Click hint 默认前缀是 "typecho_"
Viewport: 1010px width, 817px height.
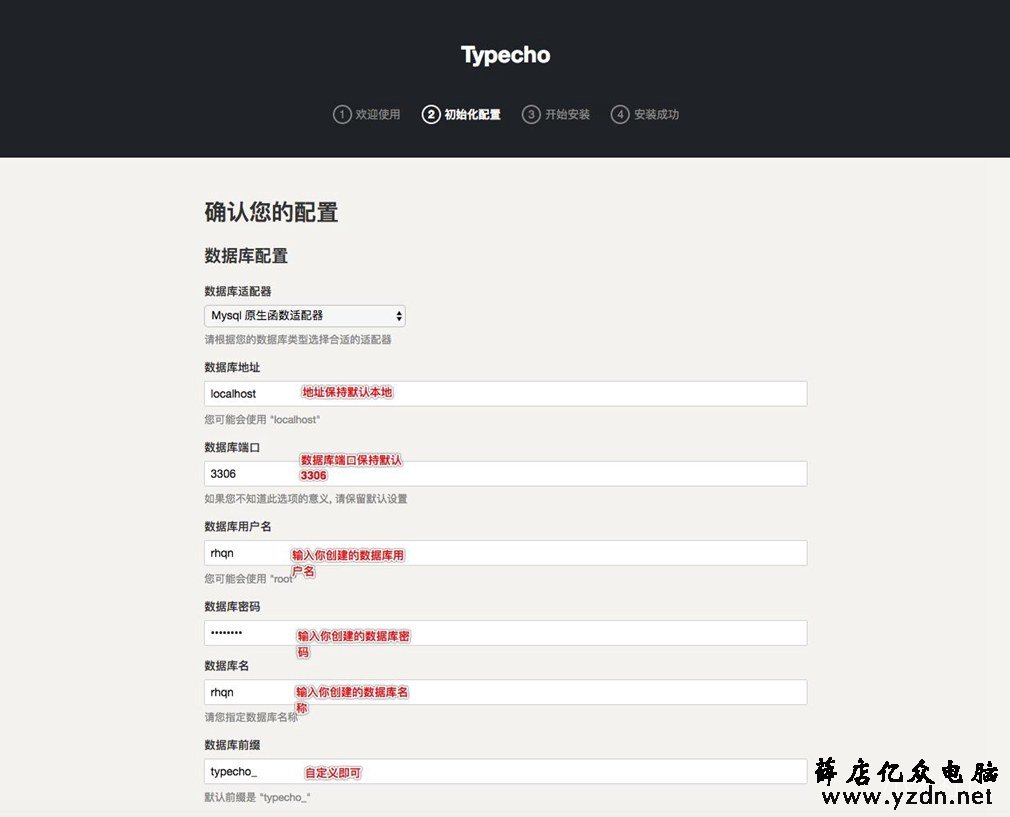257,797
